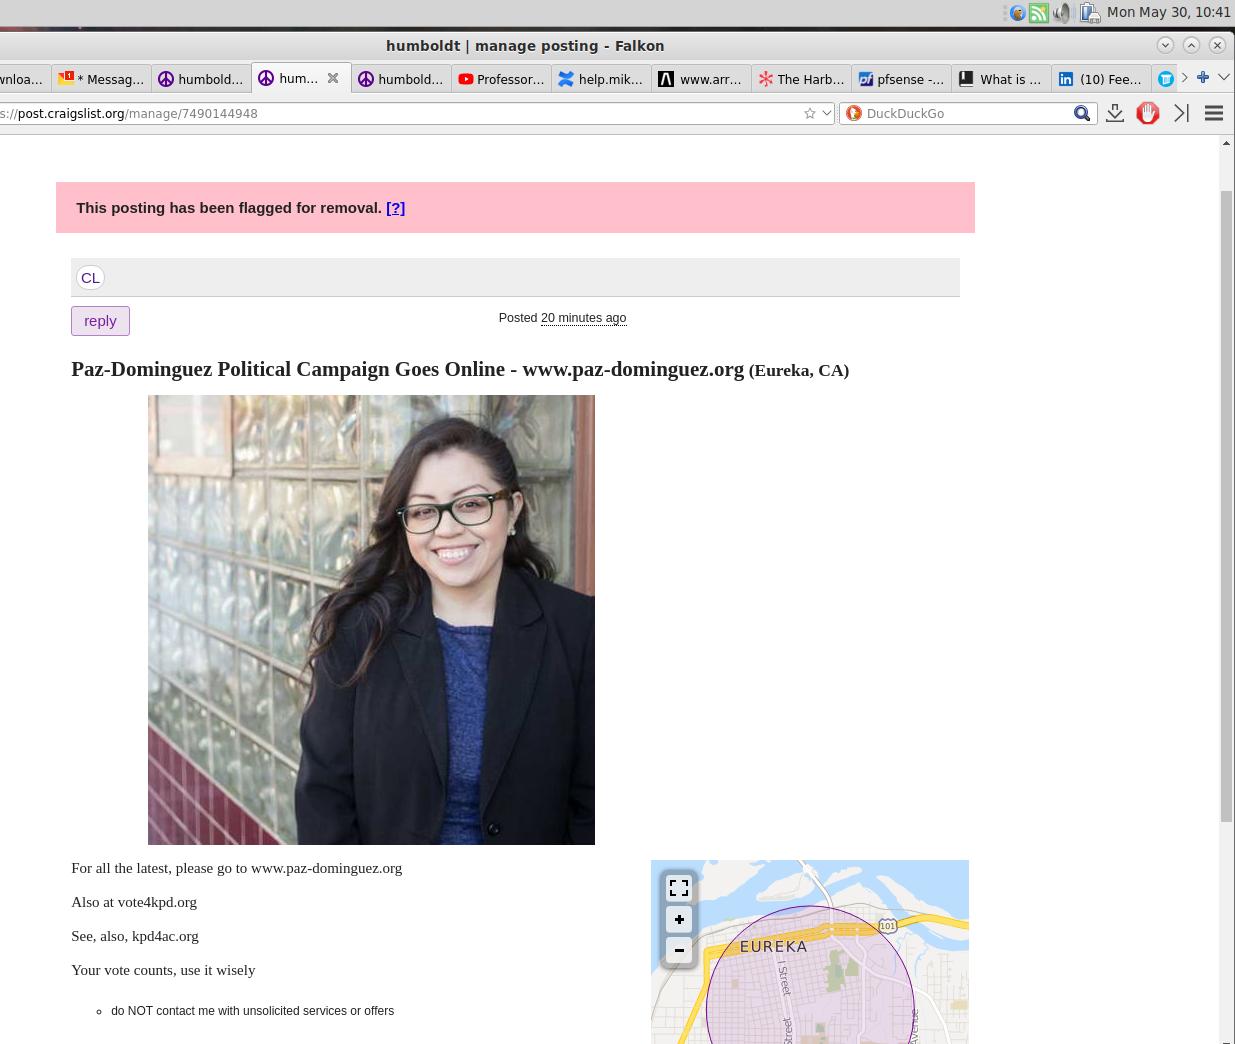Screen dimensions: 1235x1044
Task: Switch to the help.mik... tab
Action: (601, 79)
